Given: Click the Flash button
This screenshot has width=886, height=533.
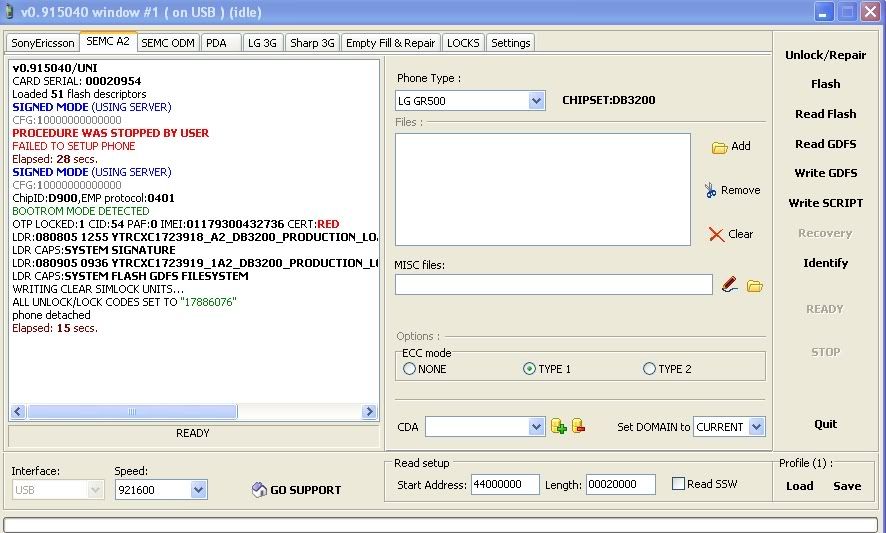Looking at the screenshot, I should tap(826, 84).
